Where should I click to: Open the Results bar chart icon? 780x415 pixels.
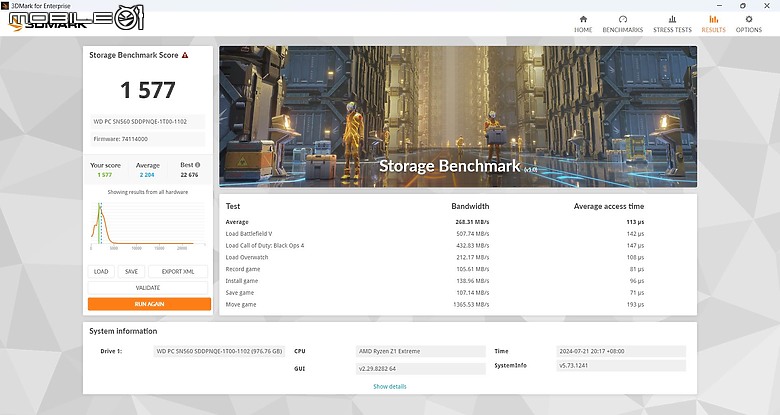pos(713,19)
